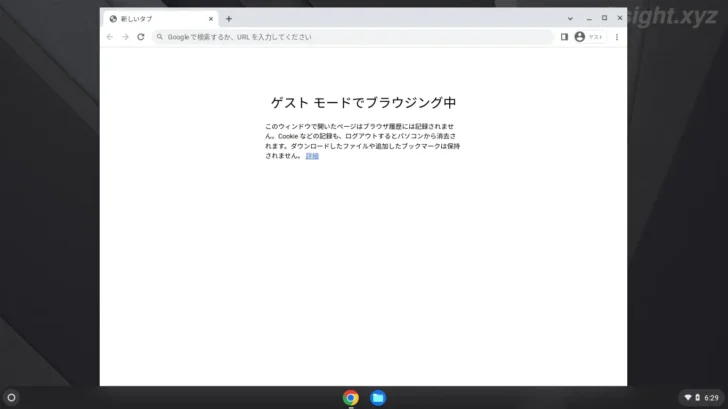Select the 新しいタブ tab
Viewport: 728px width, 409px height.
tap(160, 19)
